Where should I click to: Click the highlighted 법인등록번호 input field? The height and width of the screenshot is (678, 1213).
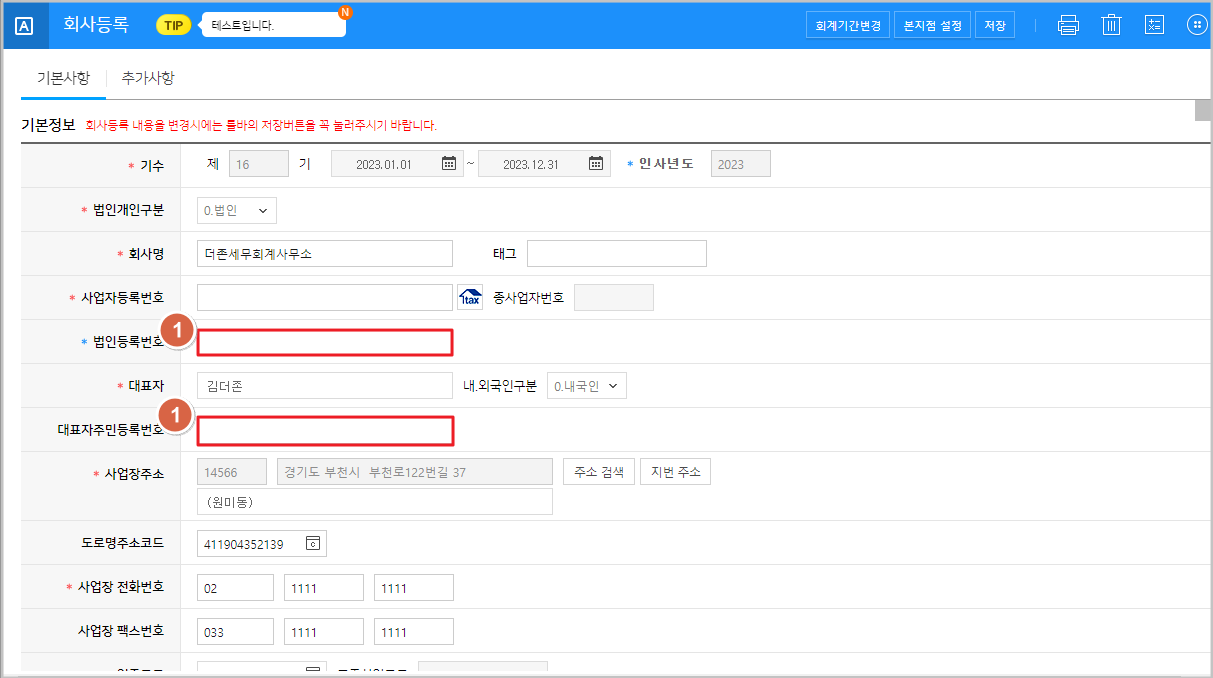(324, 342)
